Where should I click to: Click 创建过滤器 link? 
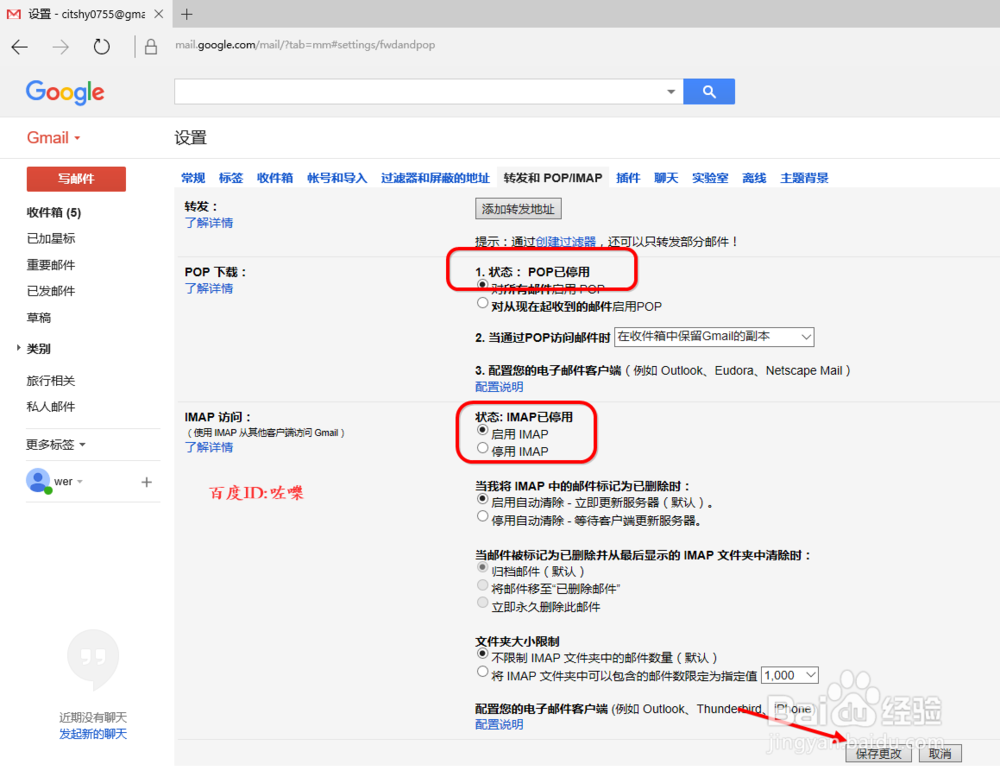(566, 242)
